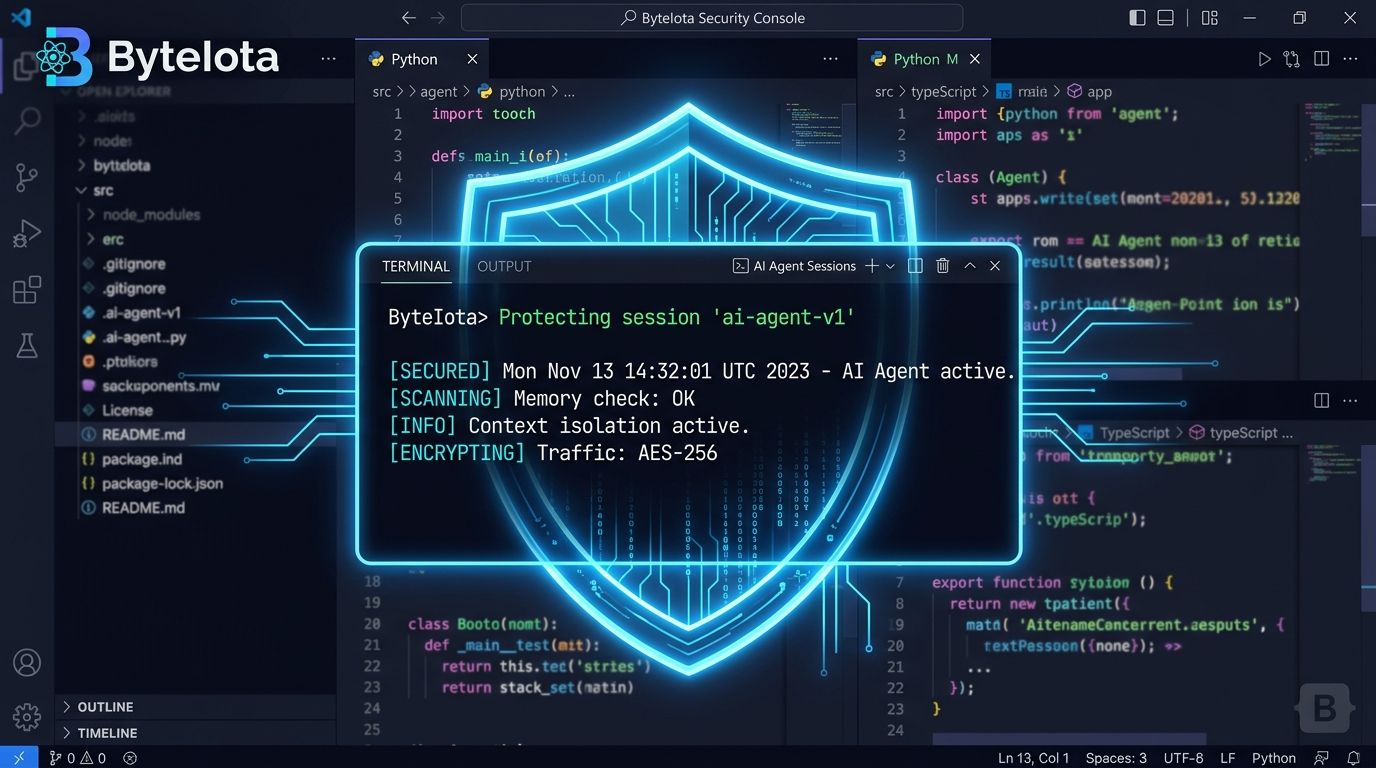
Task: Open the Source Control view
Action: coord(27,178)
